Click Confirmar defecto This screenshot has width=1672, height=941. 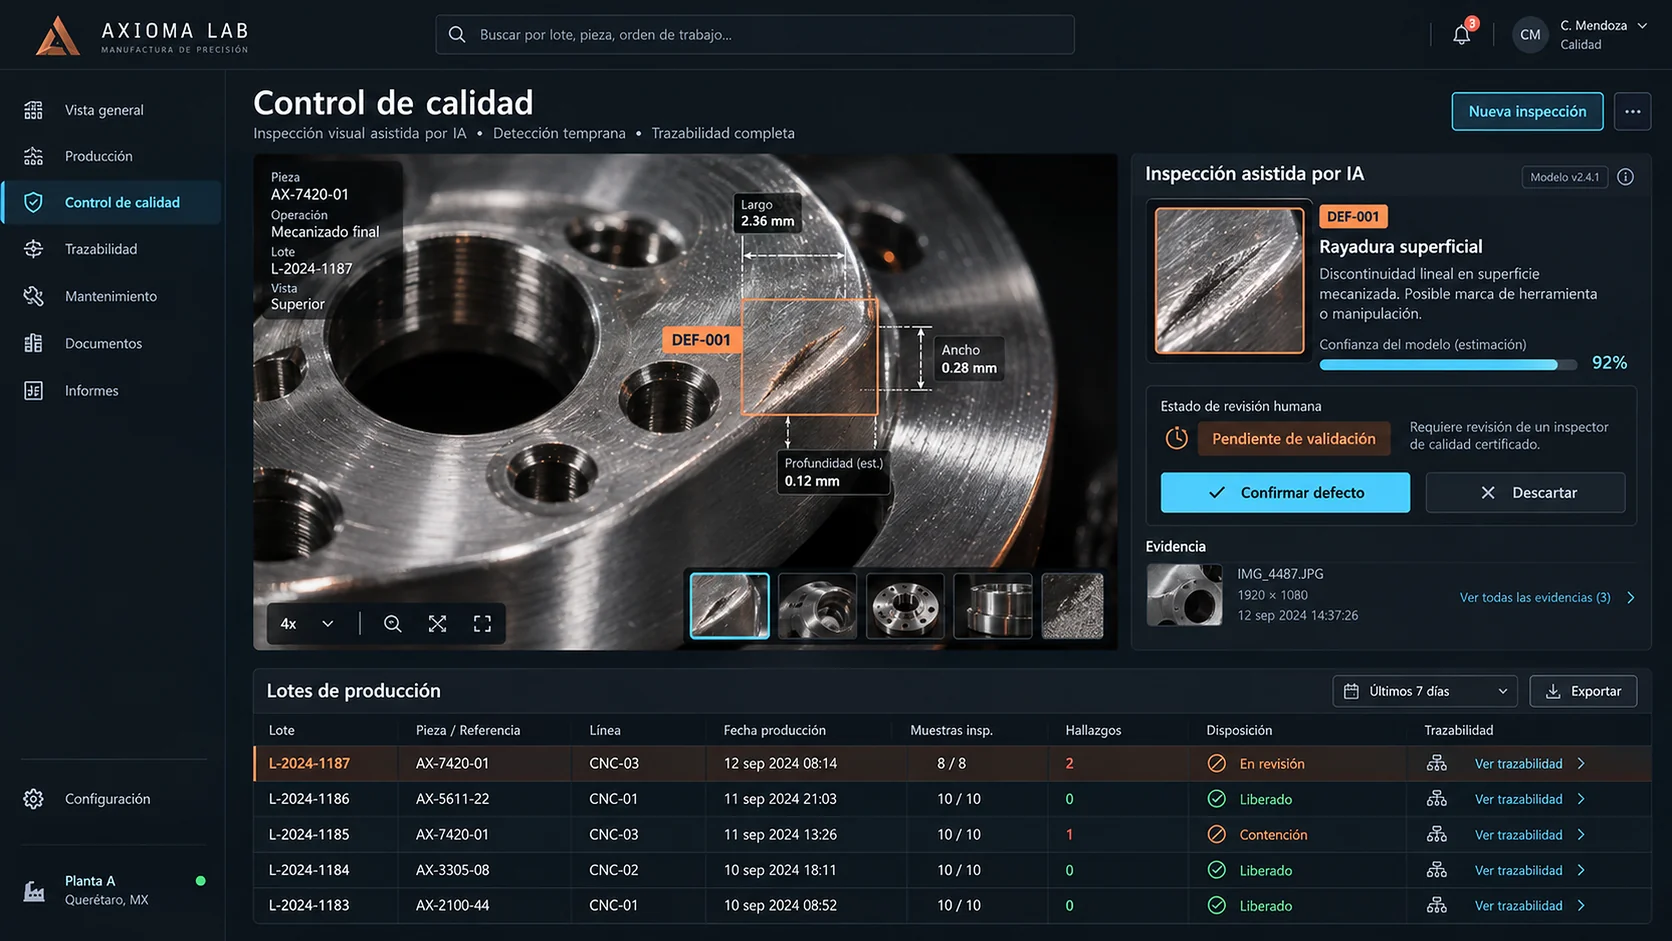click(1285, 492)
